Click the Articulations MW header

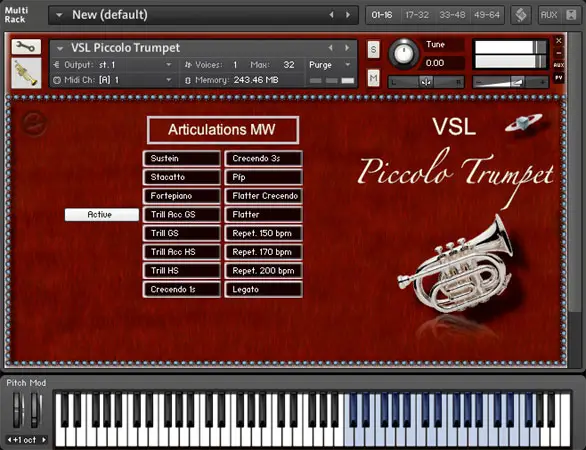(x=223, y=130)
